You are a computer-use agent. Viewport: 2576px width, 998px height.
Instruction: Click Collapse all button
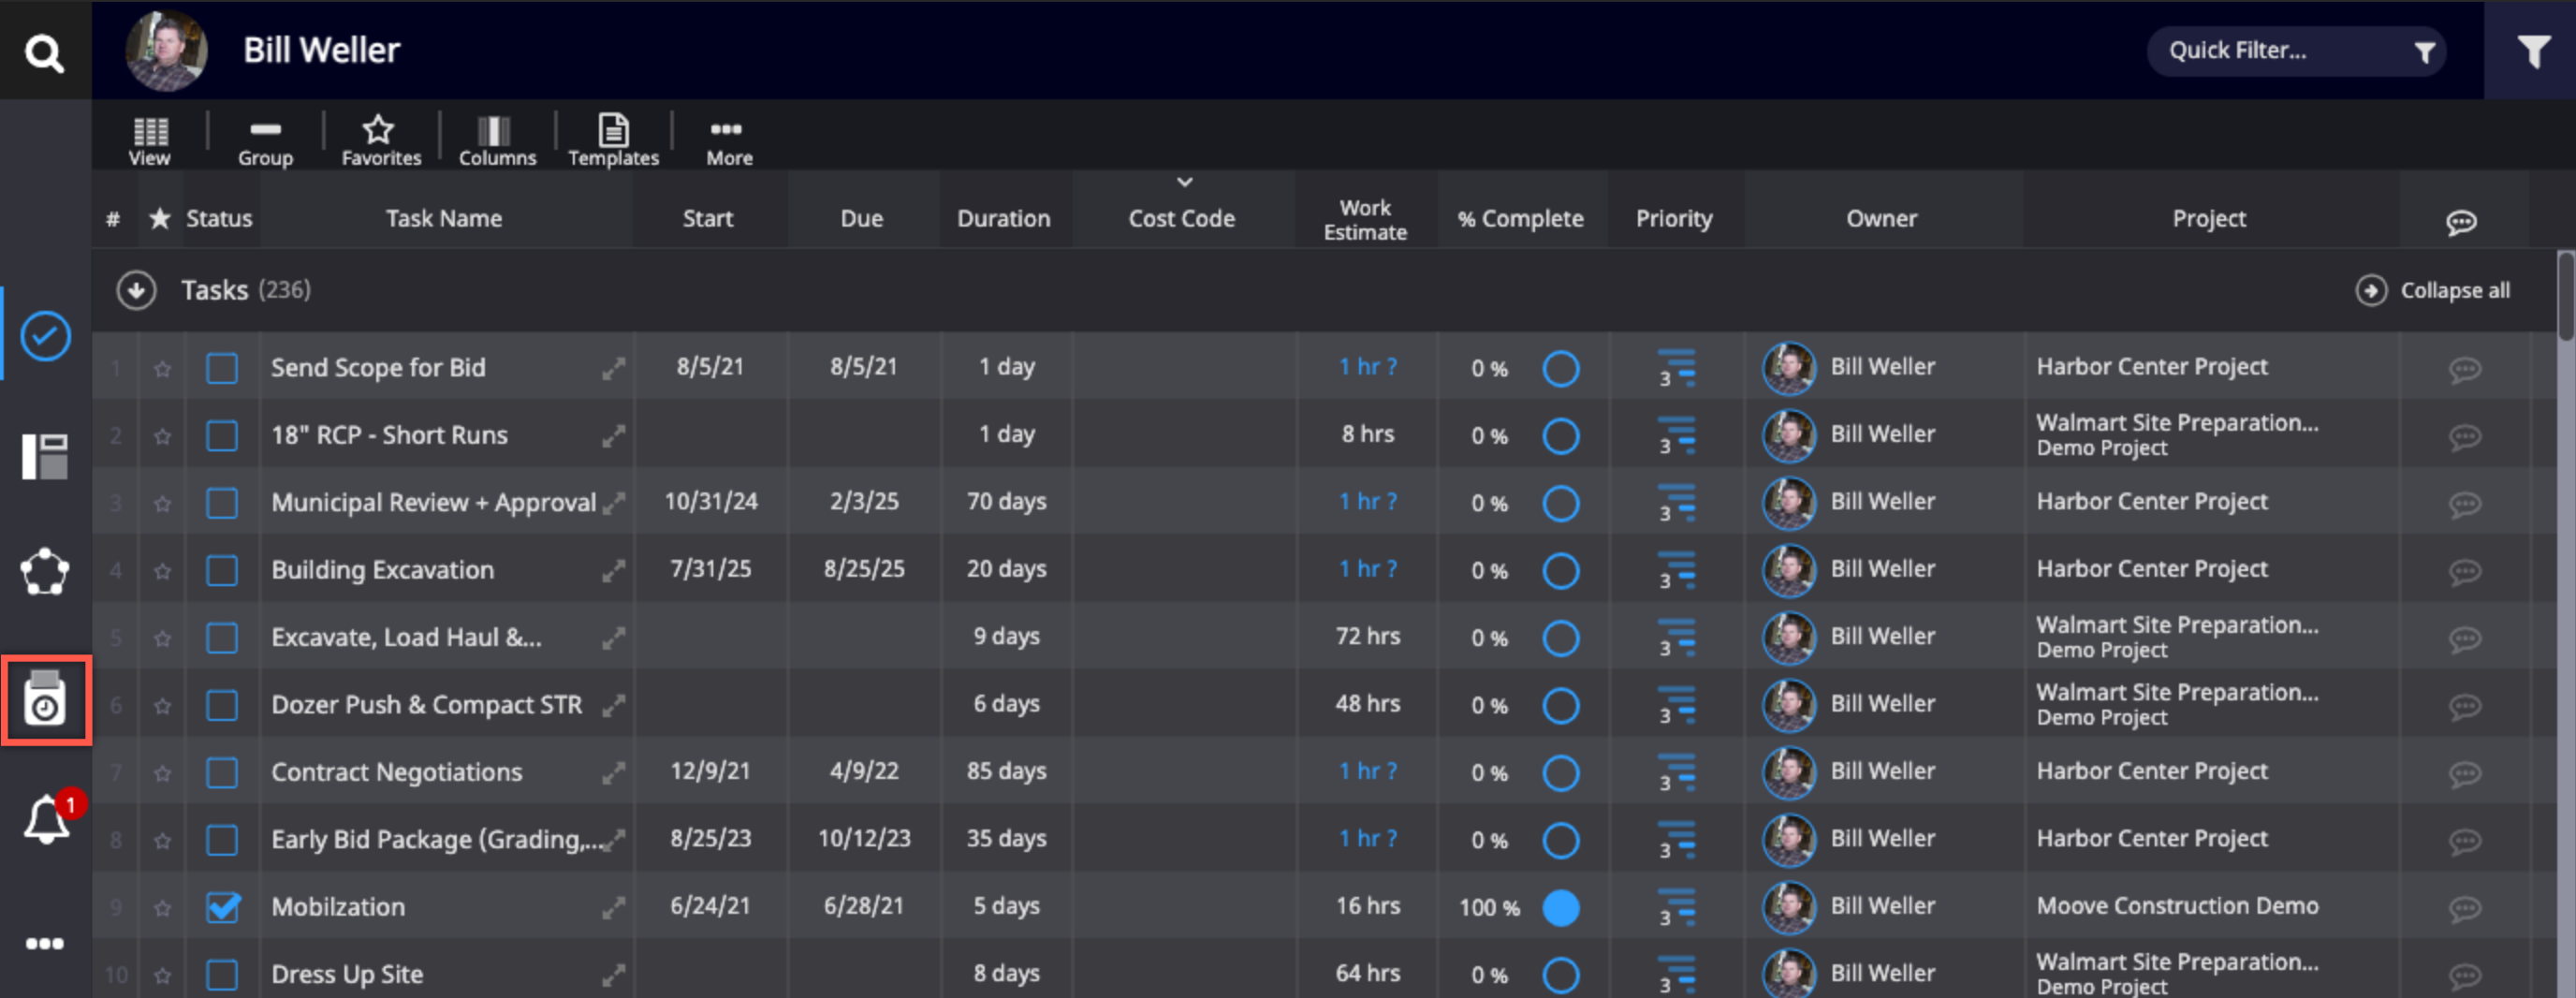click(2432, 290)
